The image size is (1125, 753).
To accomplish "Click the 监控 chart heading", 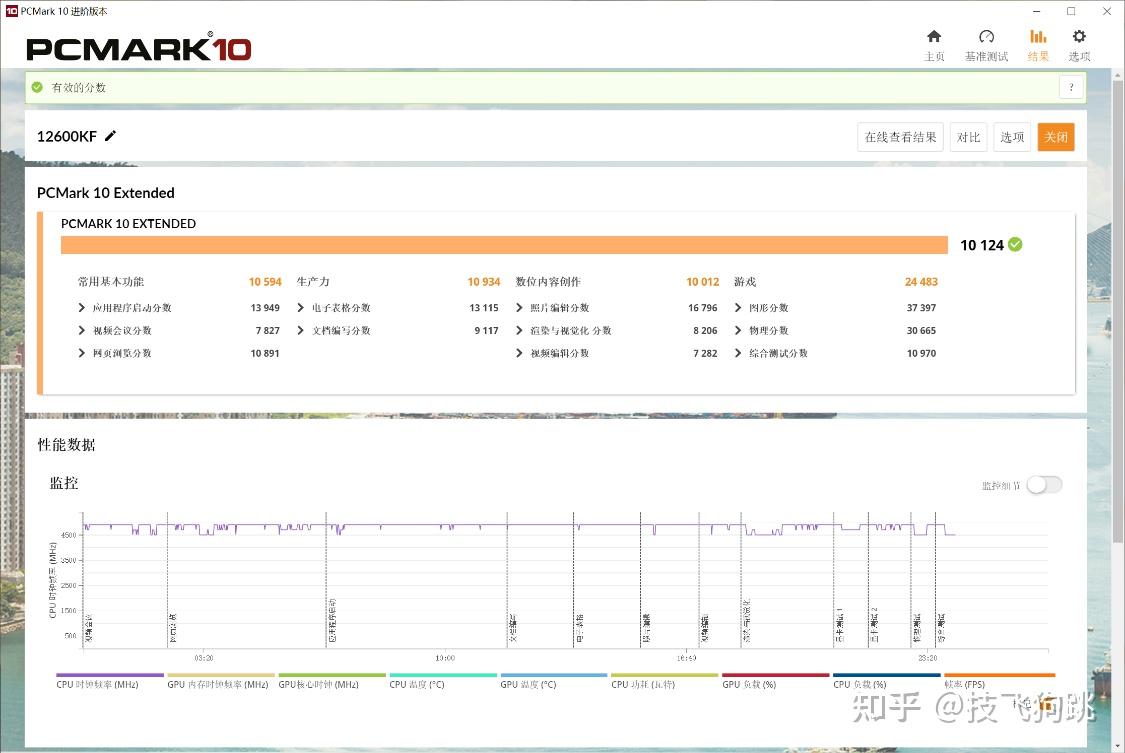I will (64, 483).
